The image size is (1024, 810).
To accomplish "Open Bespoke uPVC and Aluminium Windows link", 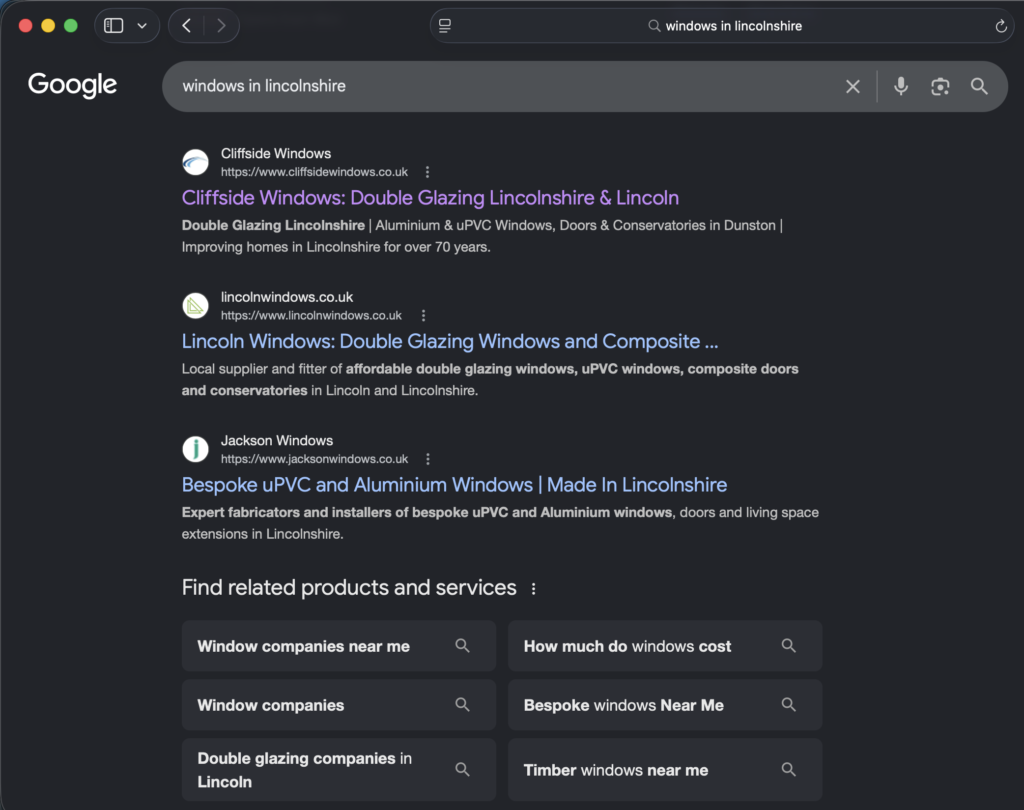I will point(455,485).
